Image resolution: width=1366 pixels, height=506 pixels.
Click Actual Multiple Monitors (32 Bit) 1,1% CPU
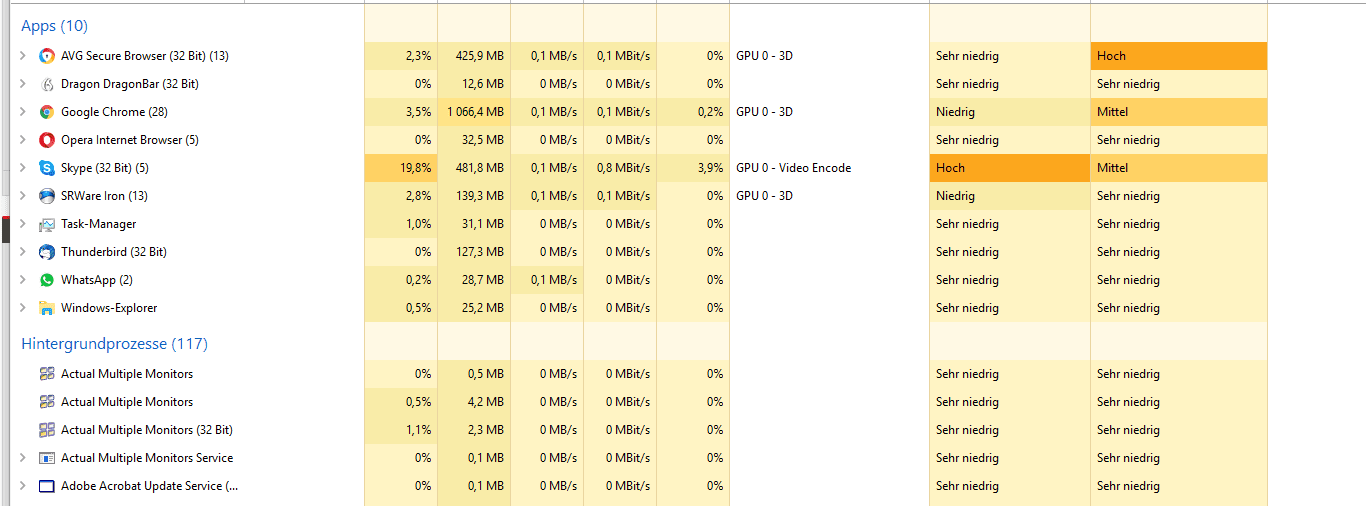coord(419,430)
